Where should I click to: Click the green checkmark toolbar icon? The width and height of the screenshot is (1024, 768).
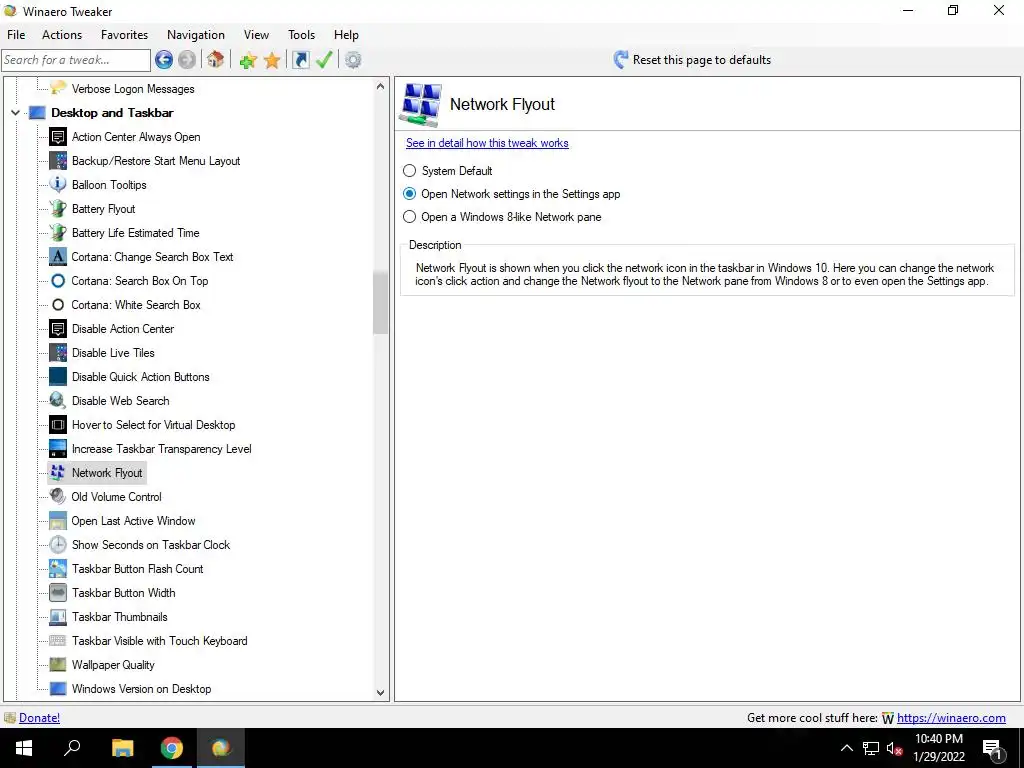(324, 60)
